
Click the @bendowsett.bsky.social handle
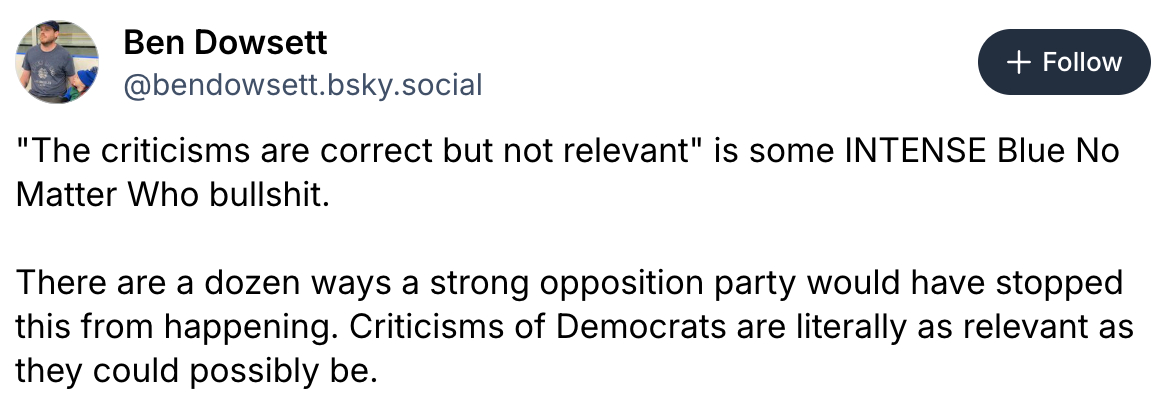coord(302,84)
